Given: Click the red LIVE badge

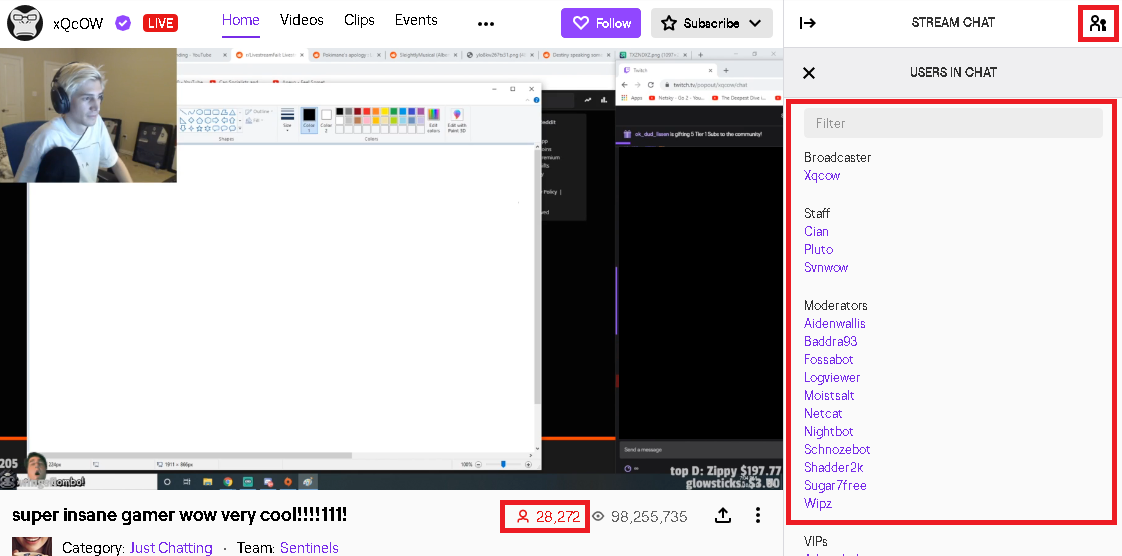Looking at the screenshot, I should (160, 23).
